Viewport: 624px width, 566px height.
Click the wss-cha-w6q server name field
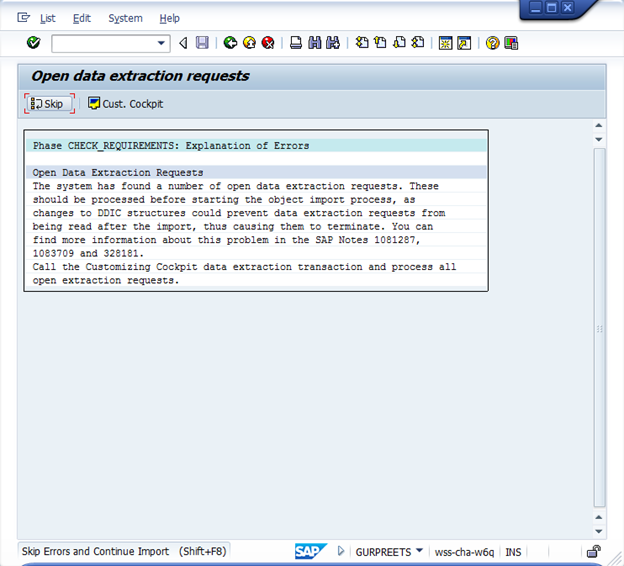pyautogui.click(x=464, y=552)
